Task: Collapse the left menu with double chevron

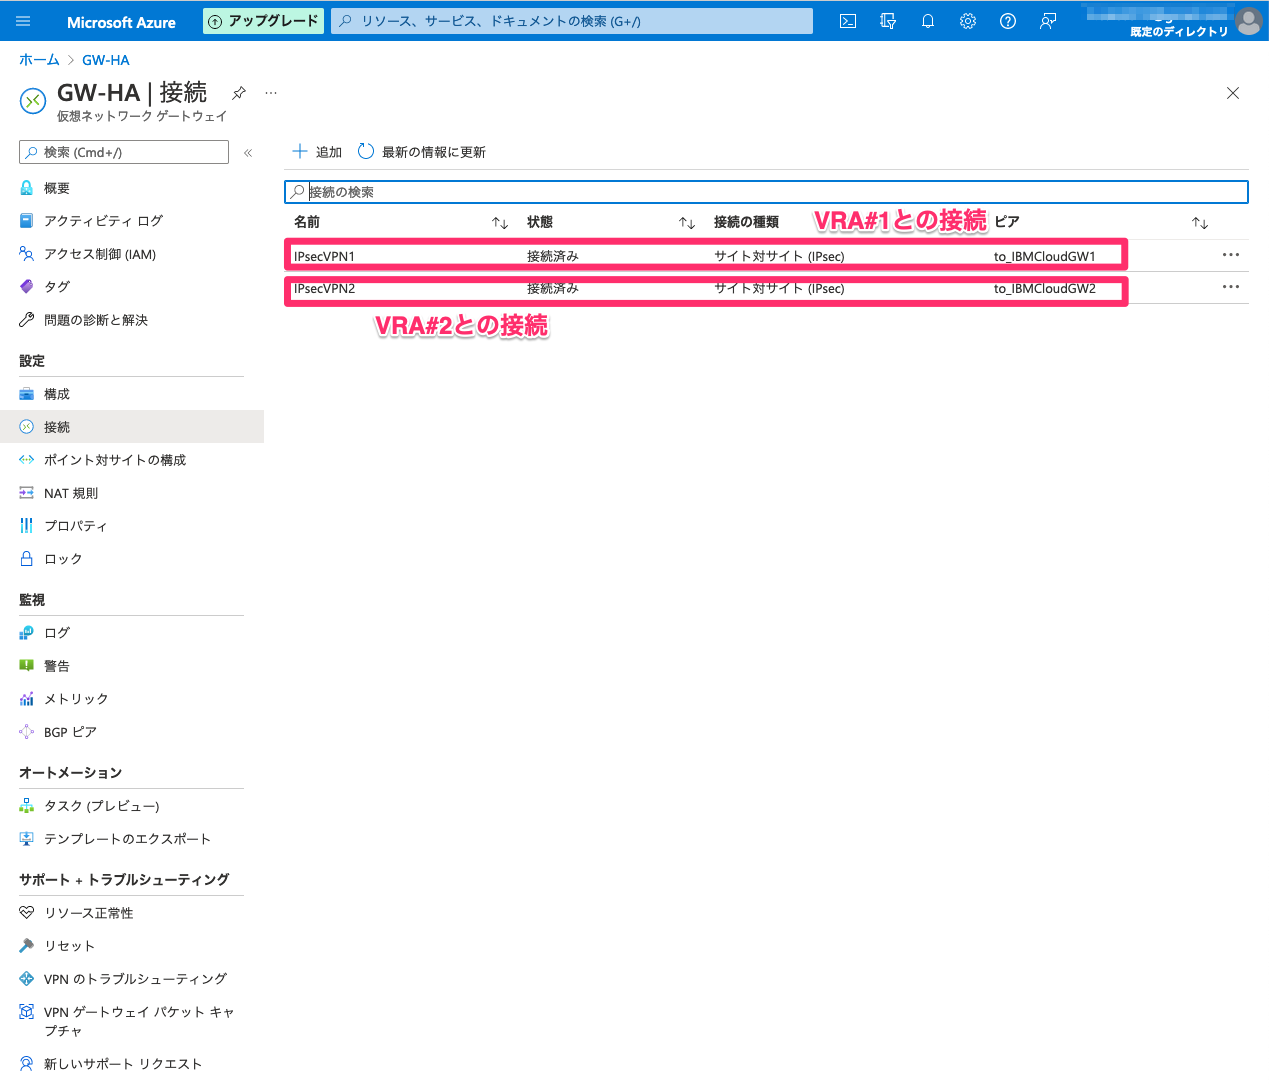Action: click(248, 152)
